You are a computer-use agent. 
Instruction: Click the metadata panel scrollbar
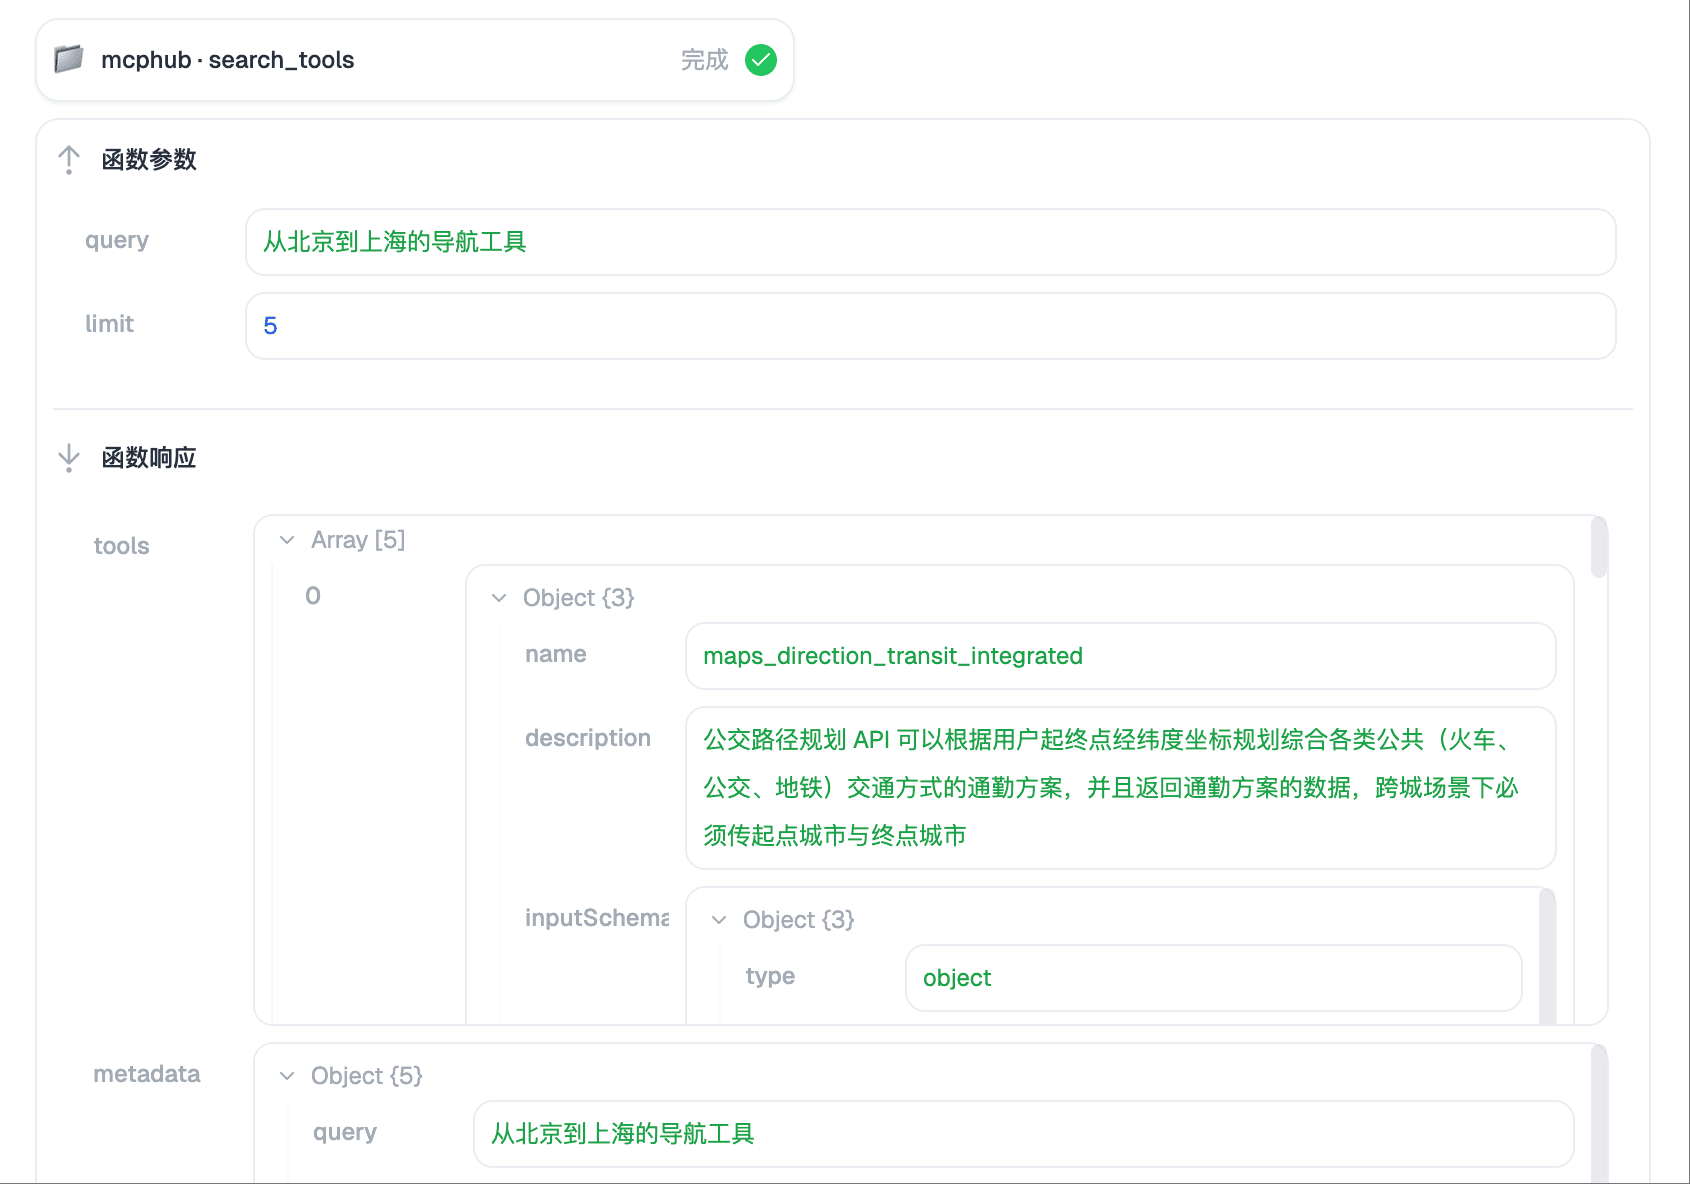point(1599,1110)
